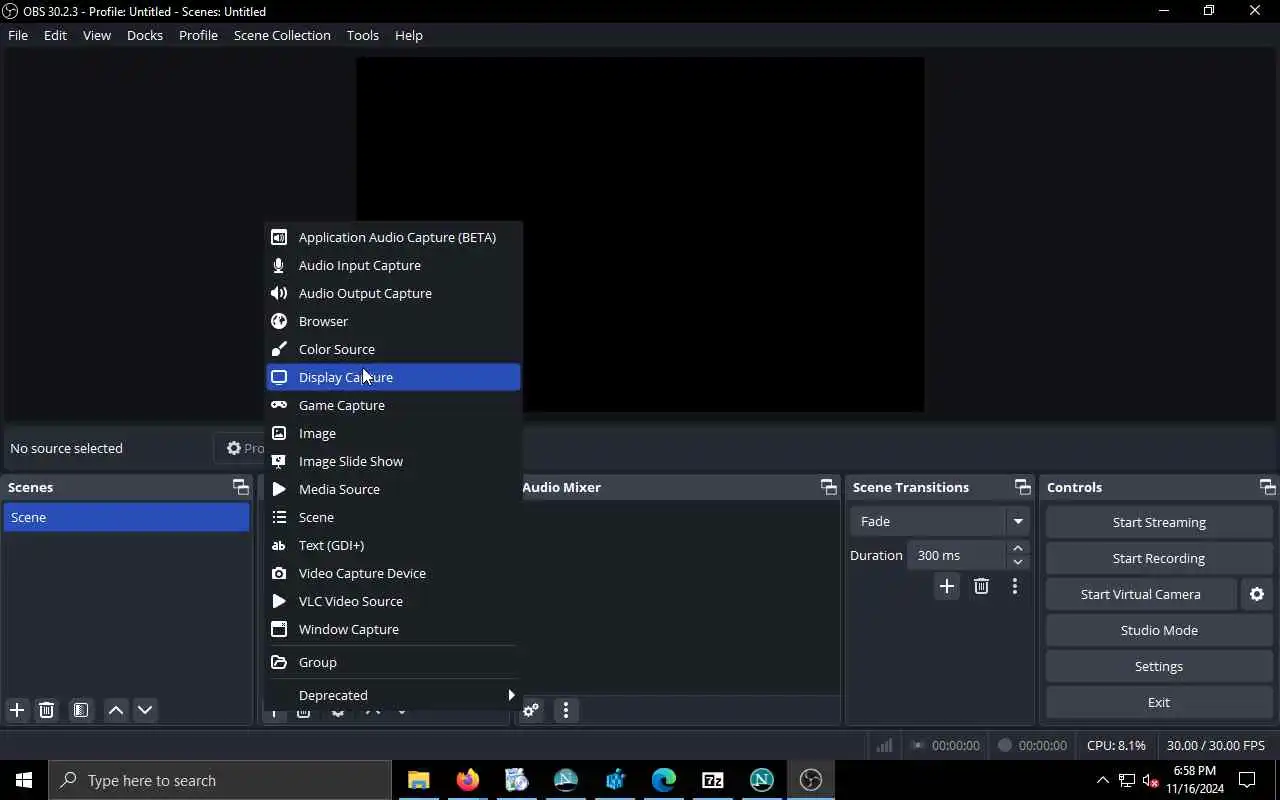The height and width of the screenshot is (800, 1280).
Task: Open the Scene Collection menu
Action: (x=282, y=35)
